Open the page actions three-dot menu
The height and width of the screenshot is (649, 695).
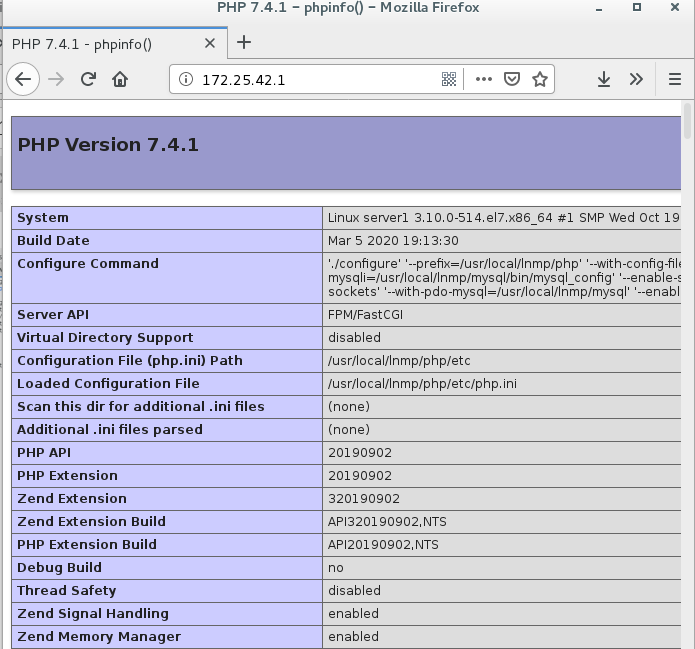(484, 79)
